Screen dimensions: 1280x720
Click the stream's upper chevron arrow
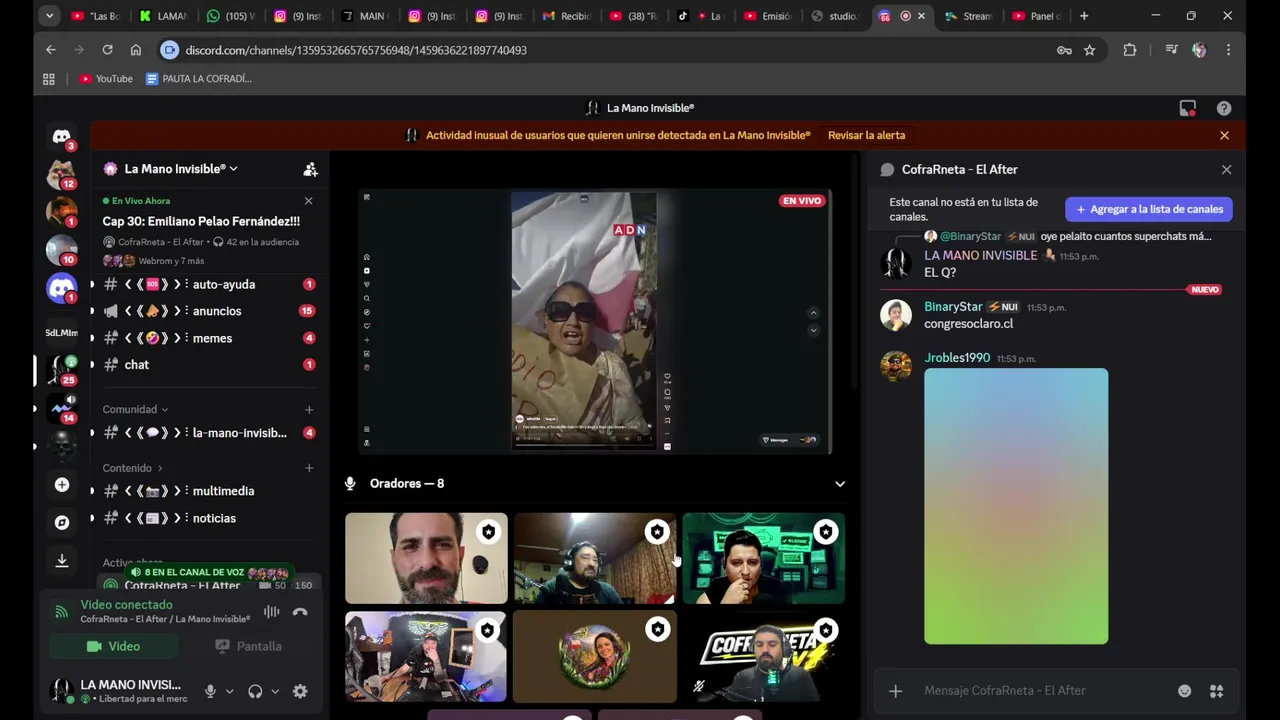(813, 312)
